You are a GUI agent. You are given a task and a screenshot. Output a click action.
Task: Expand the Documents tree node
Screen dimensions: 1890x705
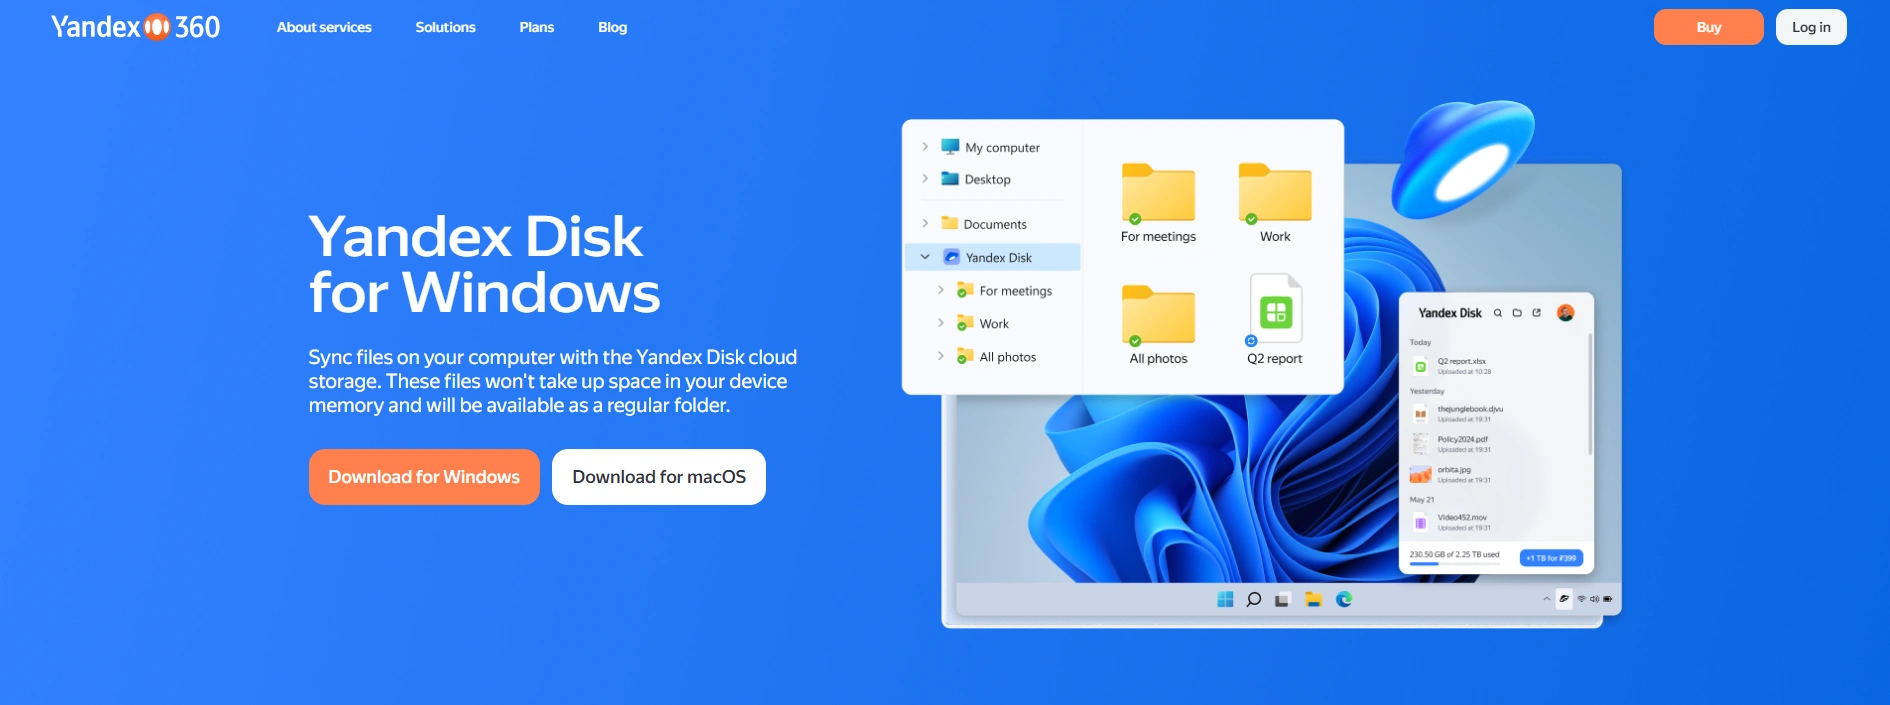pos(925,224)
